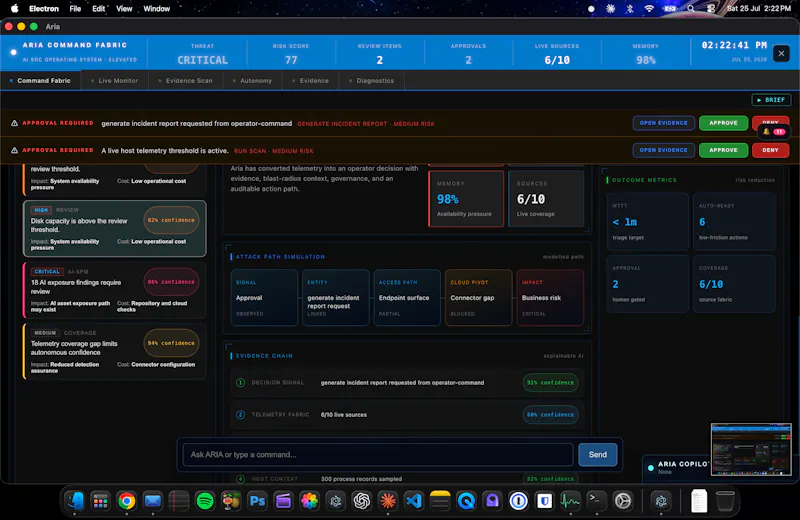The width and height of the screenshot is (800, 520).
Task: Approve the generate incident report request
Action: click(723, 123)
